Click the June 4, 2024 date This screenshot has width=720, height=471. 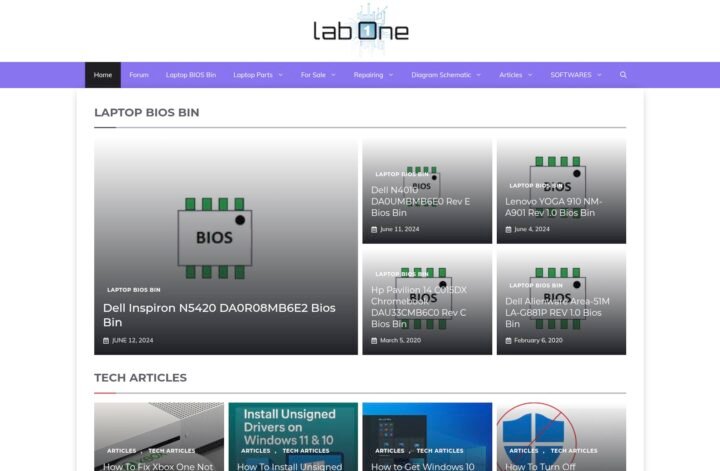(x=532, y=230)
